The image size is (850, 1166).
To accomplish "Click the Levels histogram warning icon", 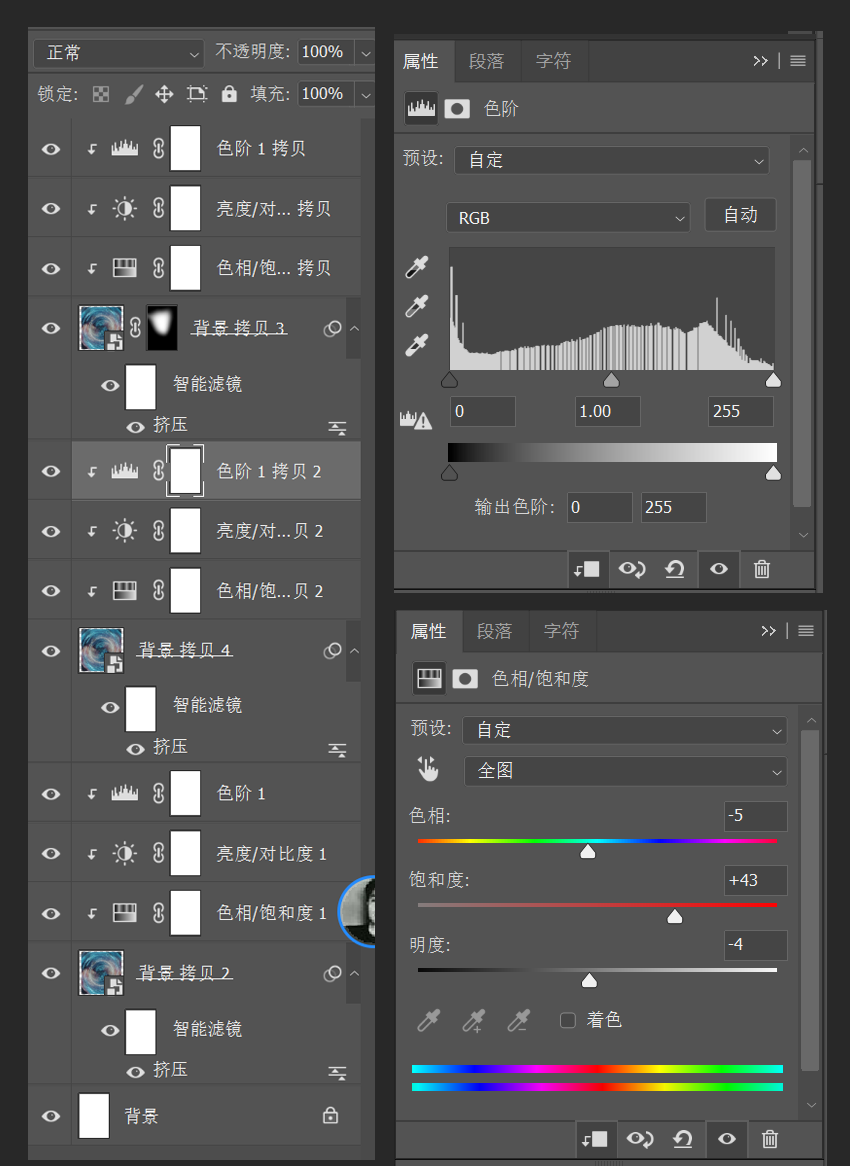I will tap(416, 420).
